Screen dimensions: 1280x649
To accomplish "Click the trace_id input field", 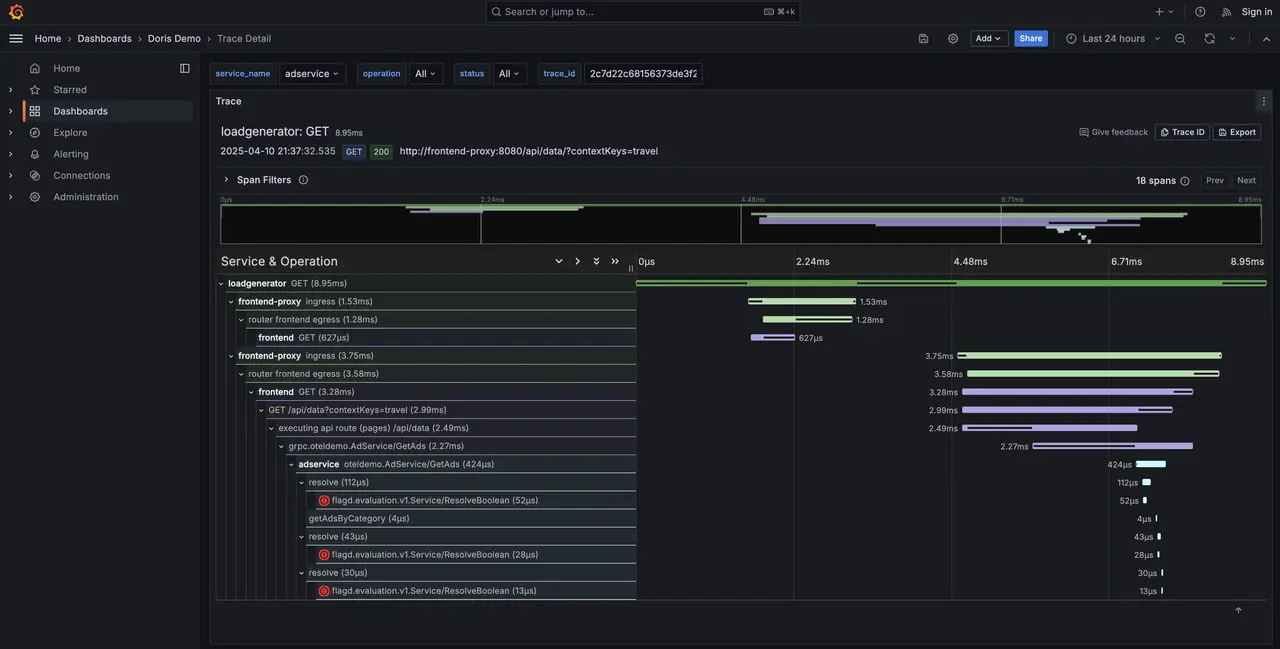I will 643,74.
